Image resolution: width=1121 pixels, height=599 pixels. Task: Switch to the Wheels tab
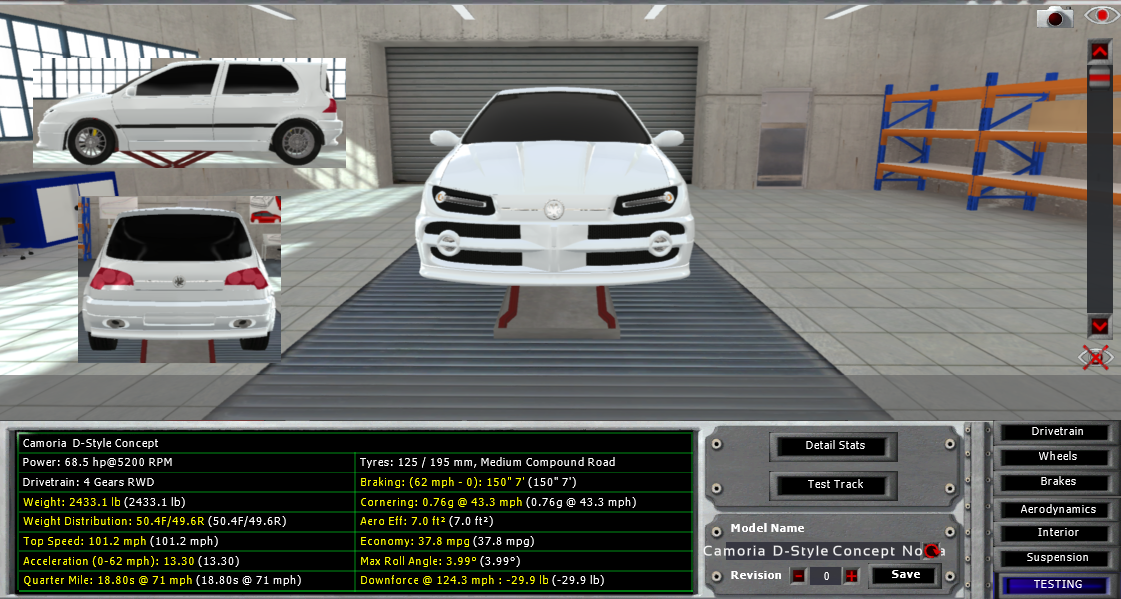pos(1057,457)
